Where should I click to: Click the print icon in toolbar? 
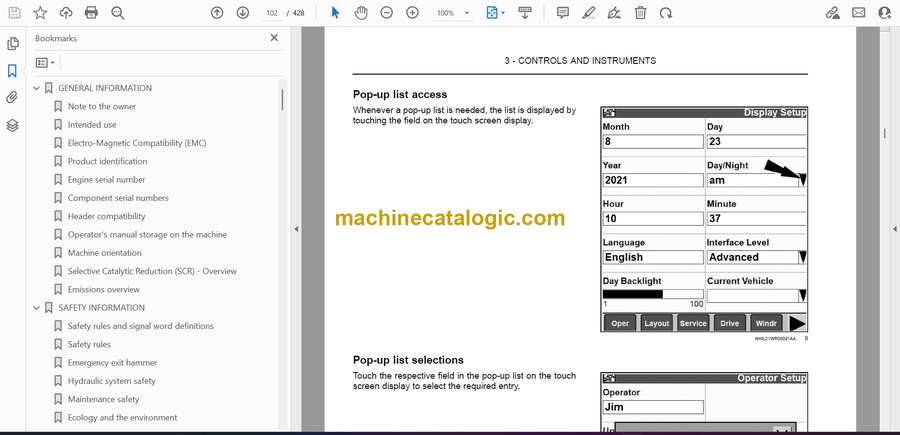[x=92, y=13]
